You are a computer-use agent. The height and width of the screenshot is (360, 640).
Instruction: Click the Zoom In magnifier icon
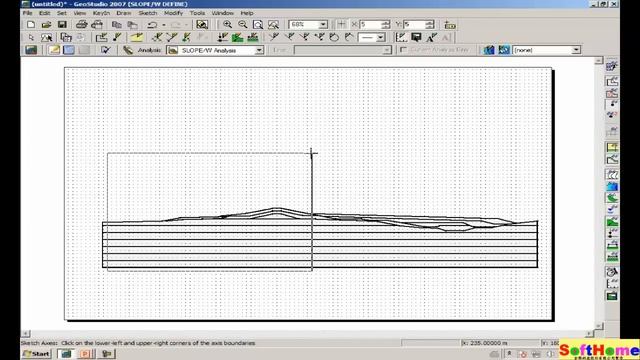(x=227, y=24)
